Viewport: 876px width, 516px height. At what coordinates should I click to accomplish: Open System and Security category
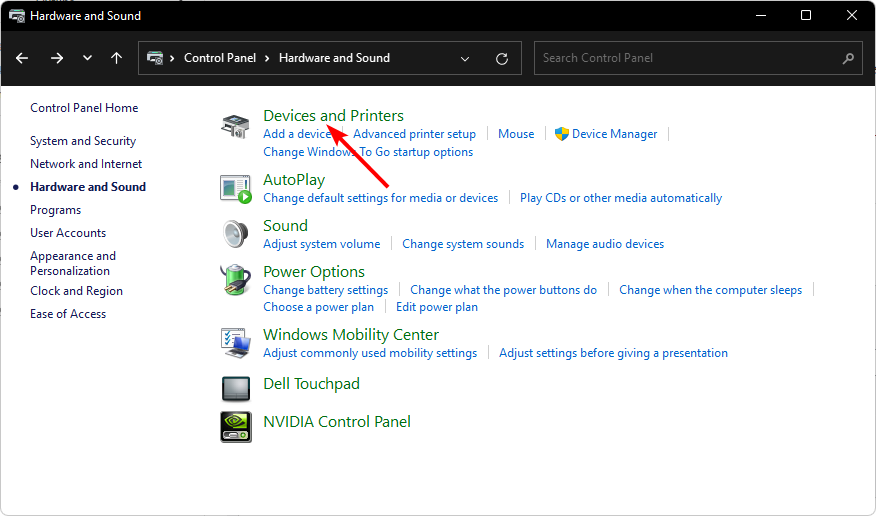83,141
